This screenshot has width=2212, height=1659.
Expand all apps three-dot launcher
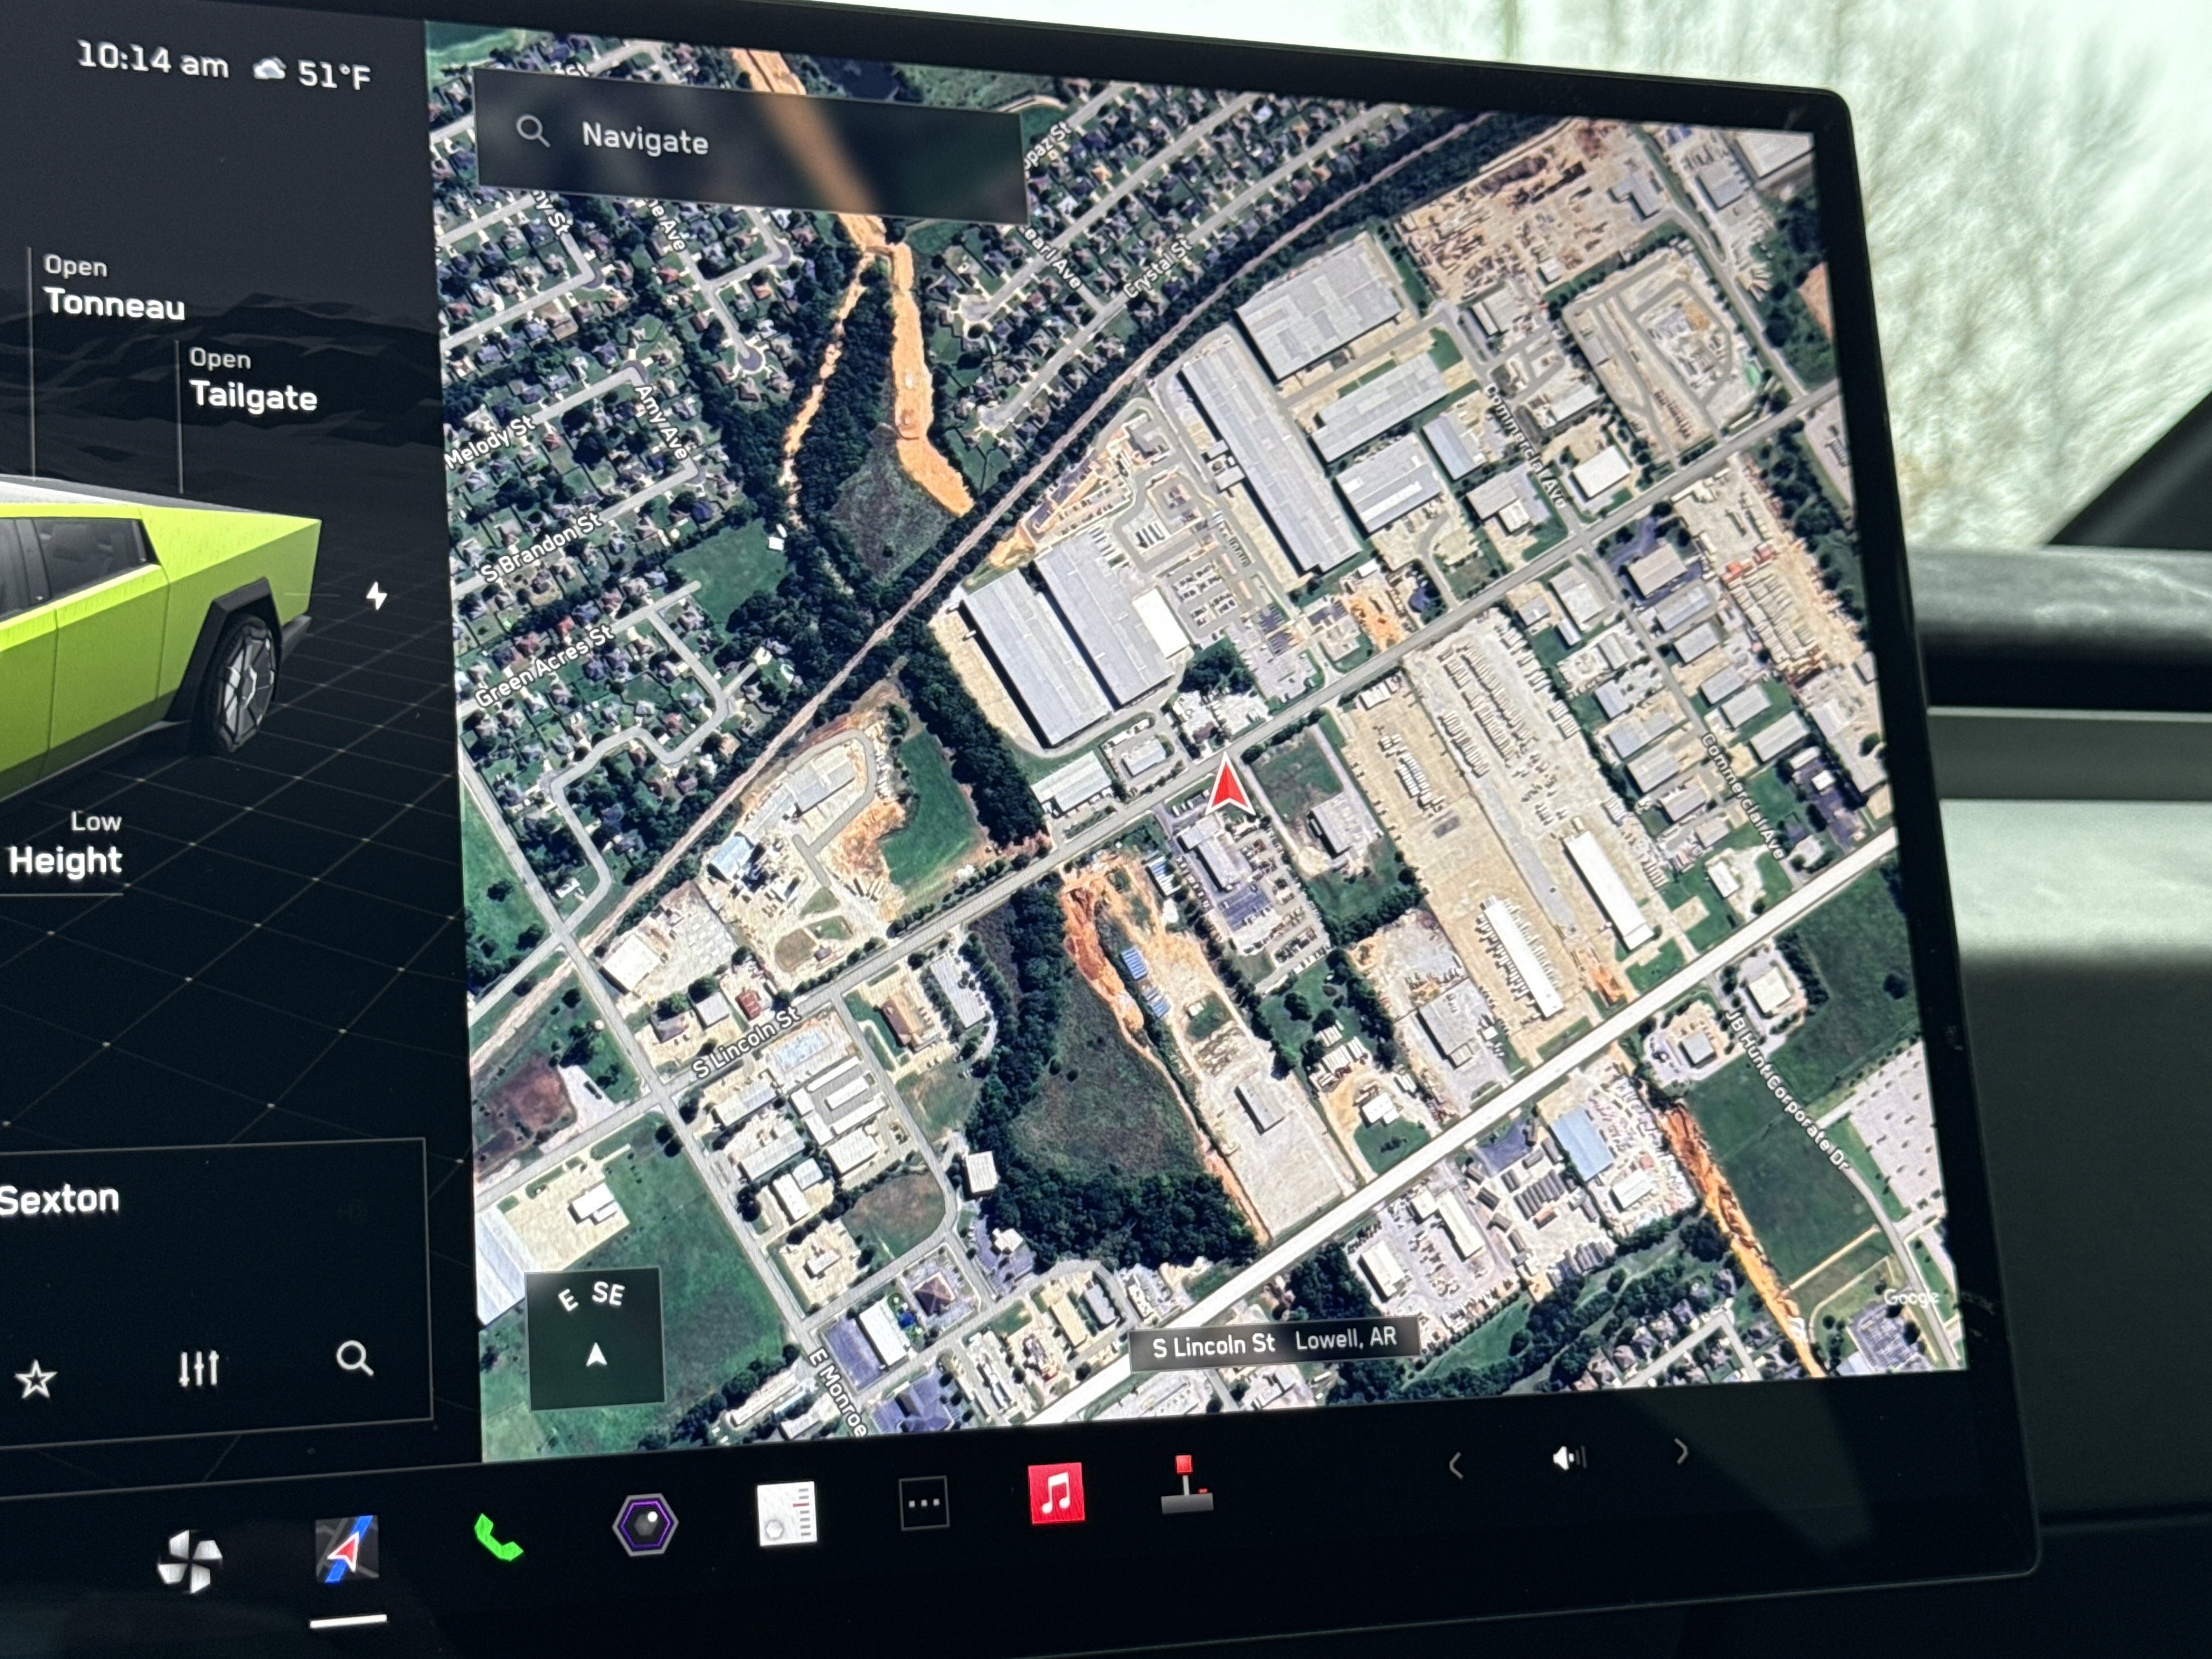(x=923, y=1503)
